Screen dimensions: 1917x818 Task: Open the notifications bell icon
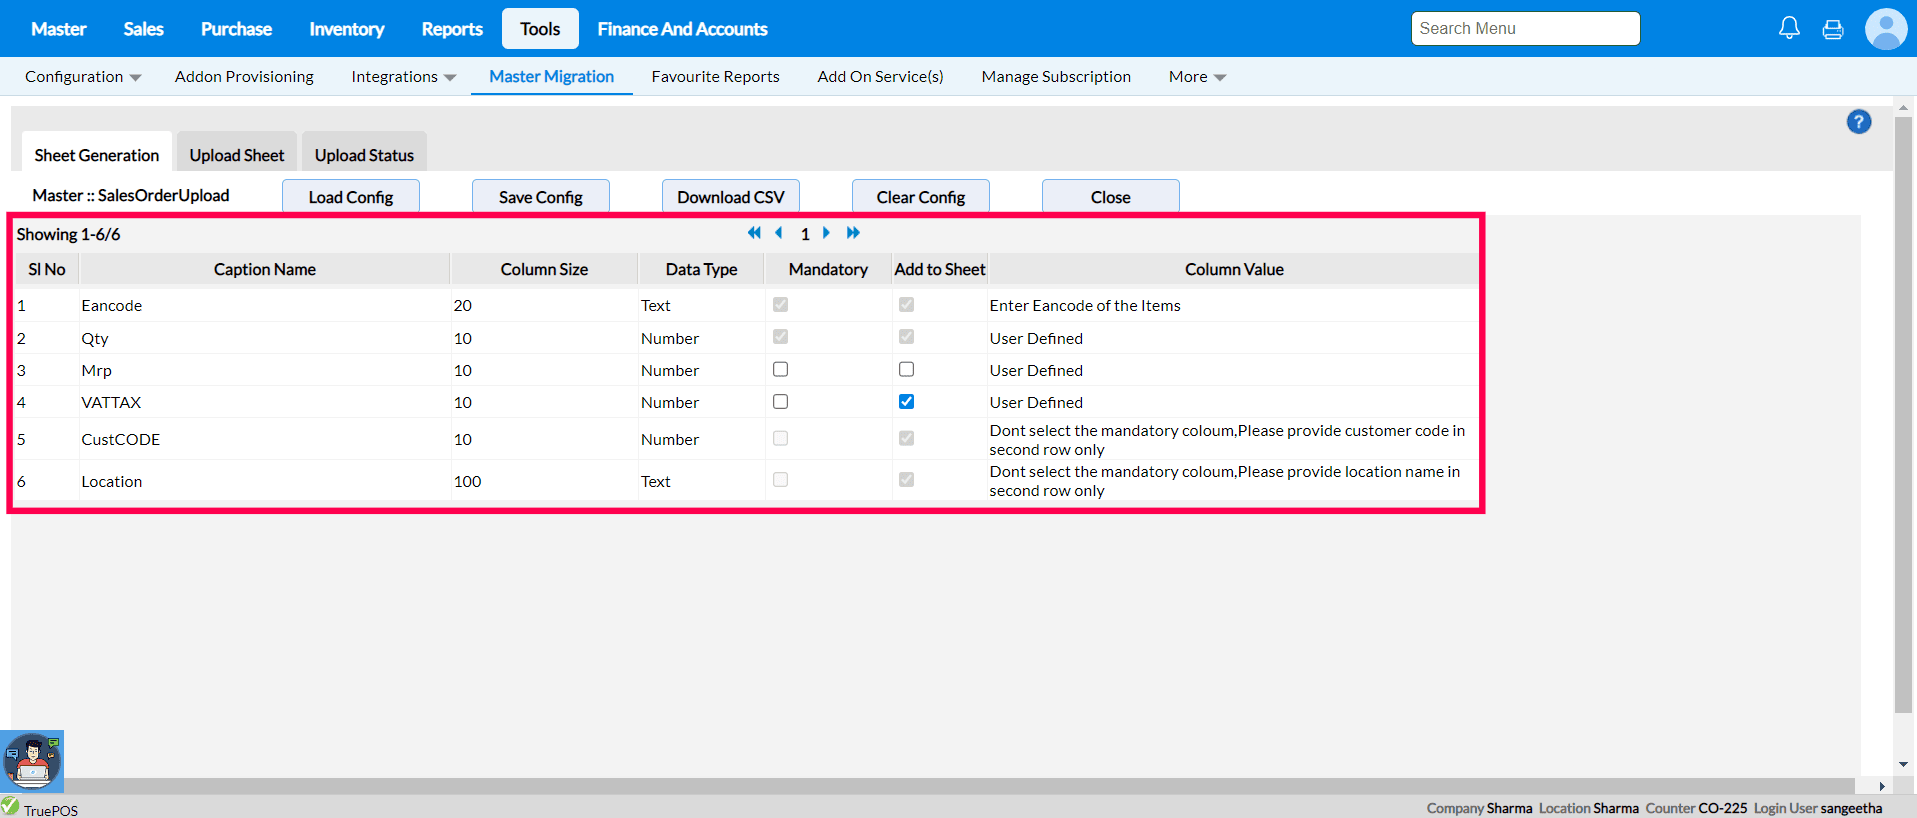[1789, 28]
